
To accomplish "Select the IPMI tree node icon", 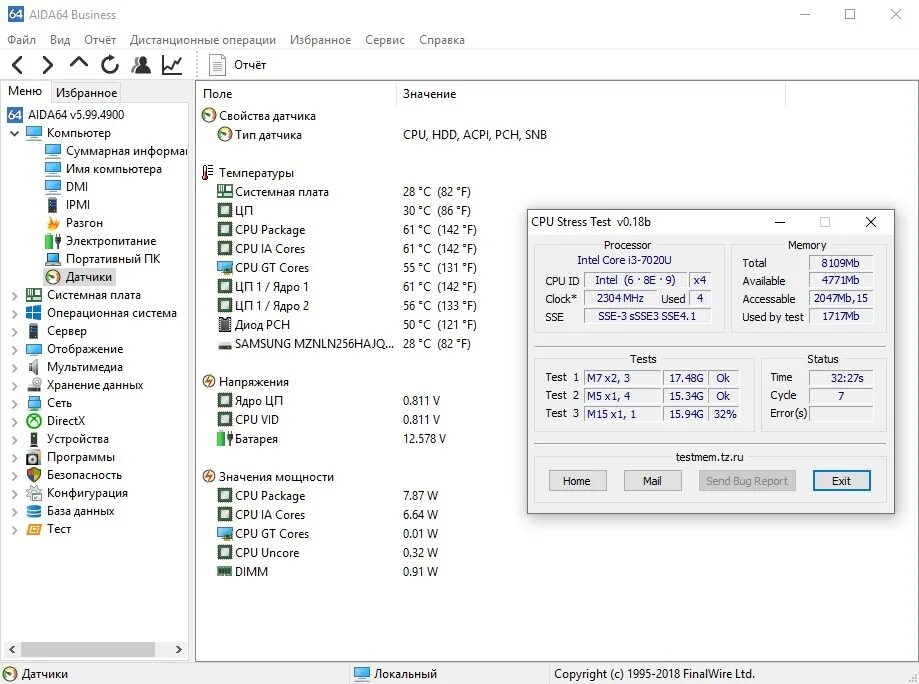I will tap(53, 205).
